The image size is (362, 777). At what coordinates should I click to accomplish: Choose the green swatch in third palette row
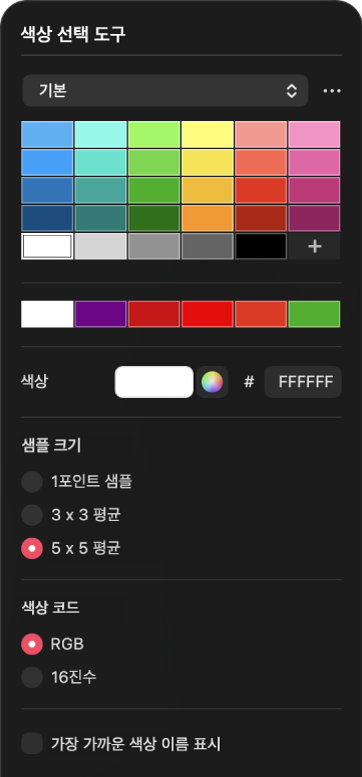(x=154, y=190)
